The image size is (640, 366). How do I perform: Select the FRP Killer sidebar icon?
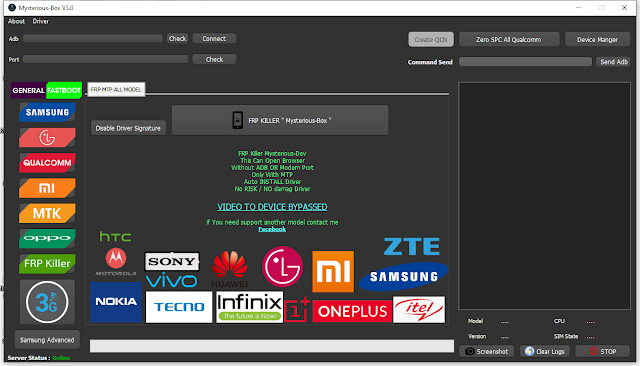(47, 264)
